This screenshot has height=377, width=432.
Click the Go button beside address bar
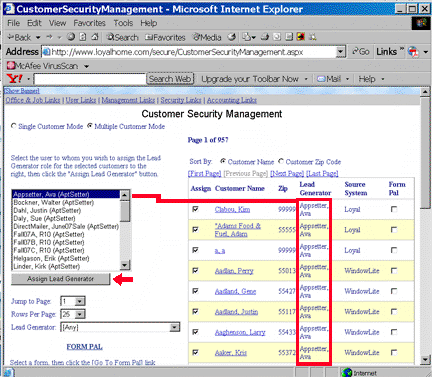(x=361, y=52)
